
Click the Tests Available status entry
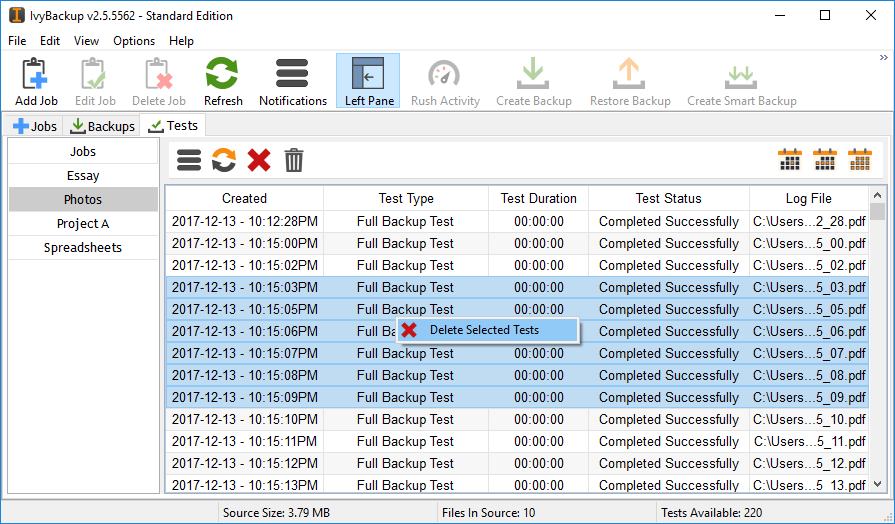(x=711, y=513)
